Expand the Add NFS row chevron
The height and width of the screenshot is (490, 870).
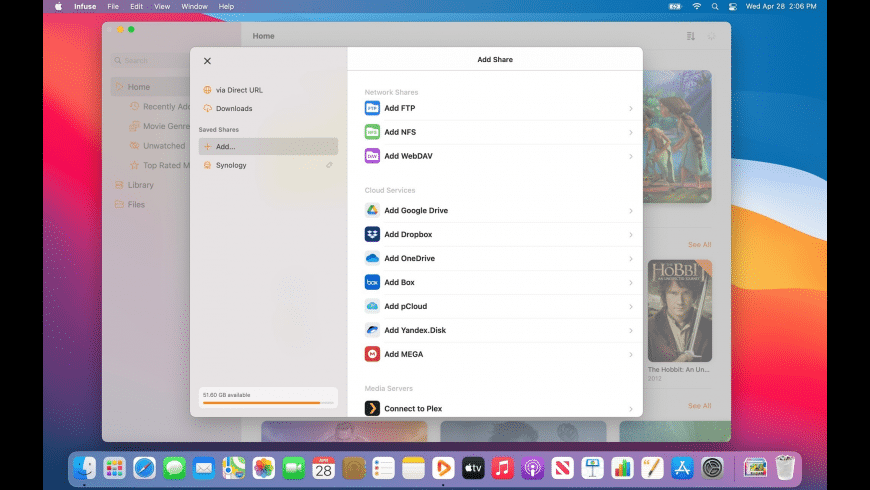[x=631, y=132]
